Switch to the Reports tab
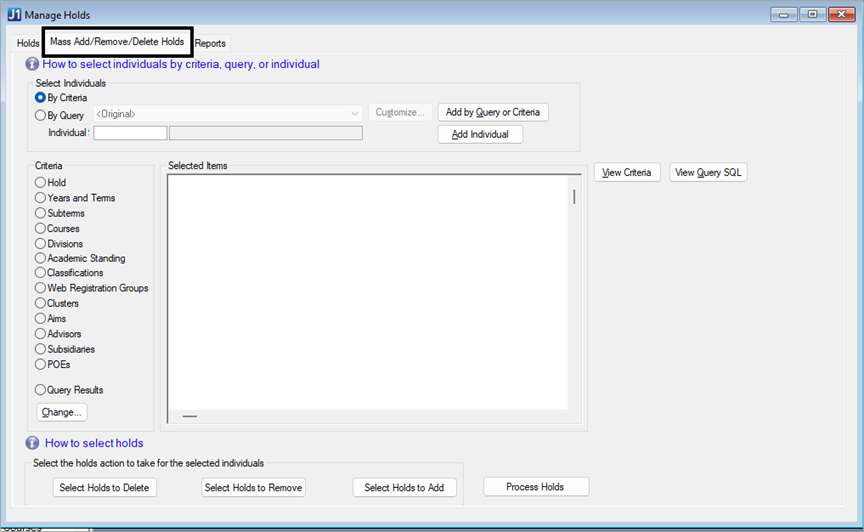864x532 pixels. pos(210,43)
